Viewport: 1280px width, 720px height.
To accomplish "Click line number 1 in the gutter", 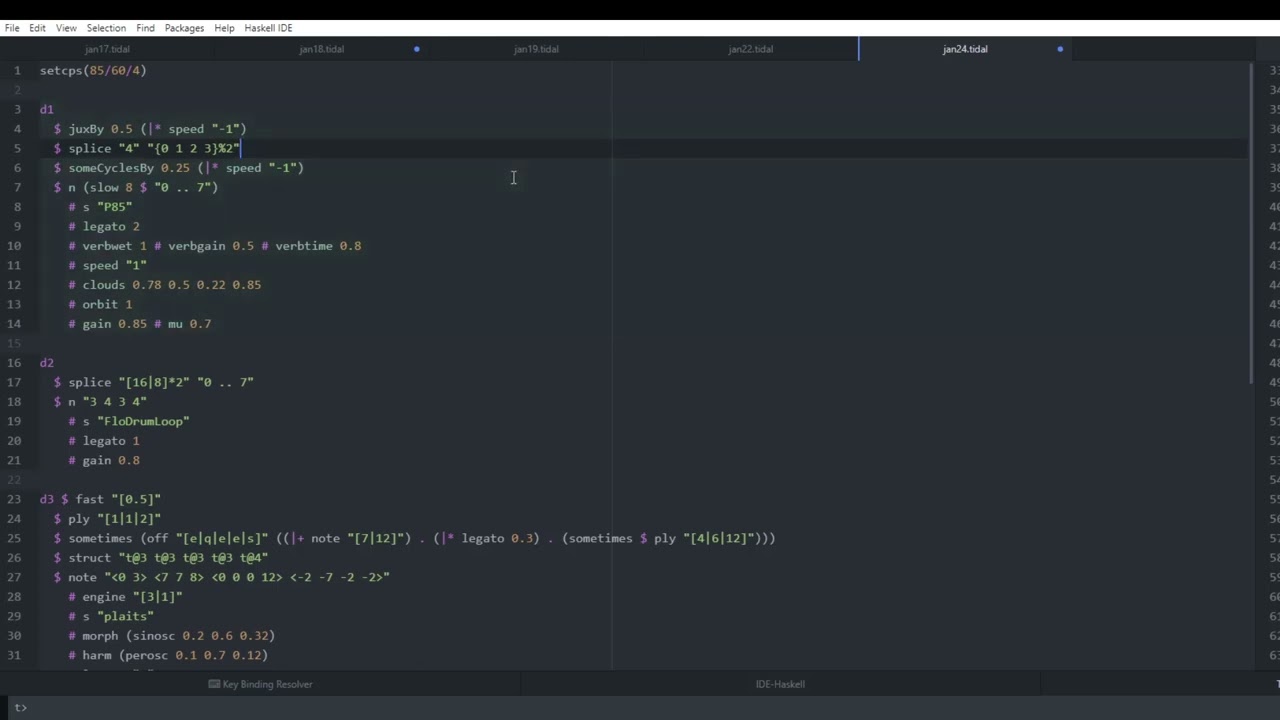I will point(17,71).
